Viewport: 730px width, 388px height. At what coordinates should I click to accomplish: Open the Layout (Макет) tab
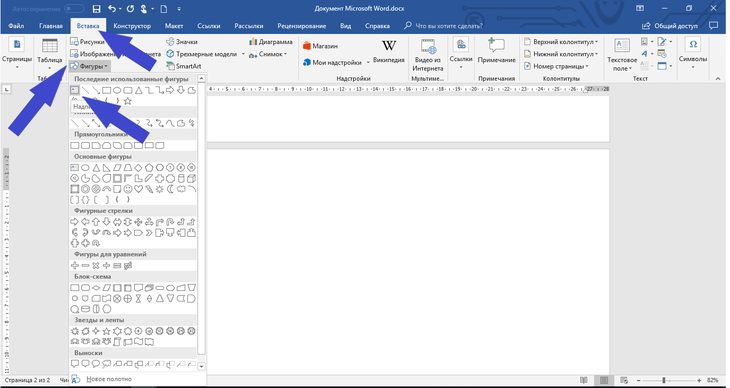click(174, 26)
